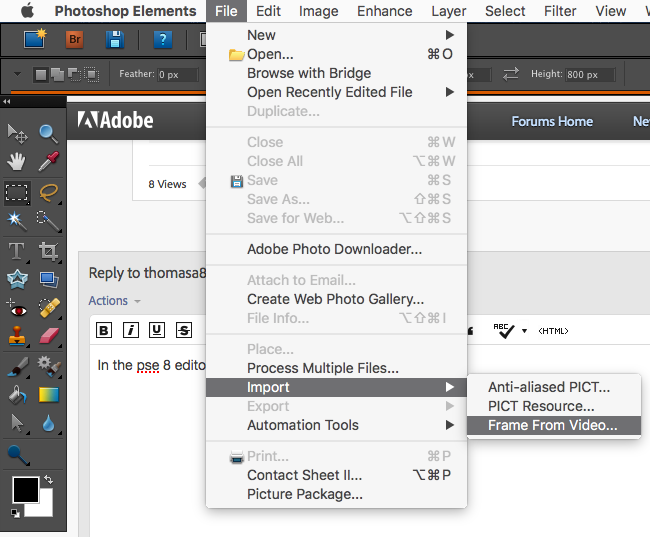Toggle strikethrough formatting in reply editor
Screen dimensions: 650x537
click(184, 330)
